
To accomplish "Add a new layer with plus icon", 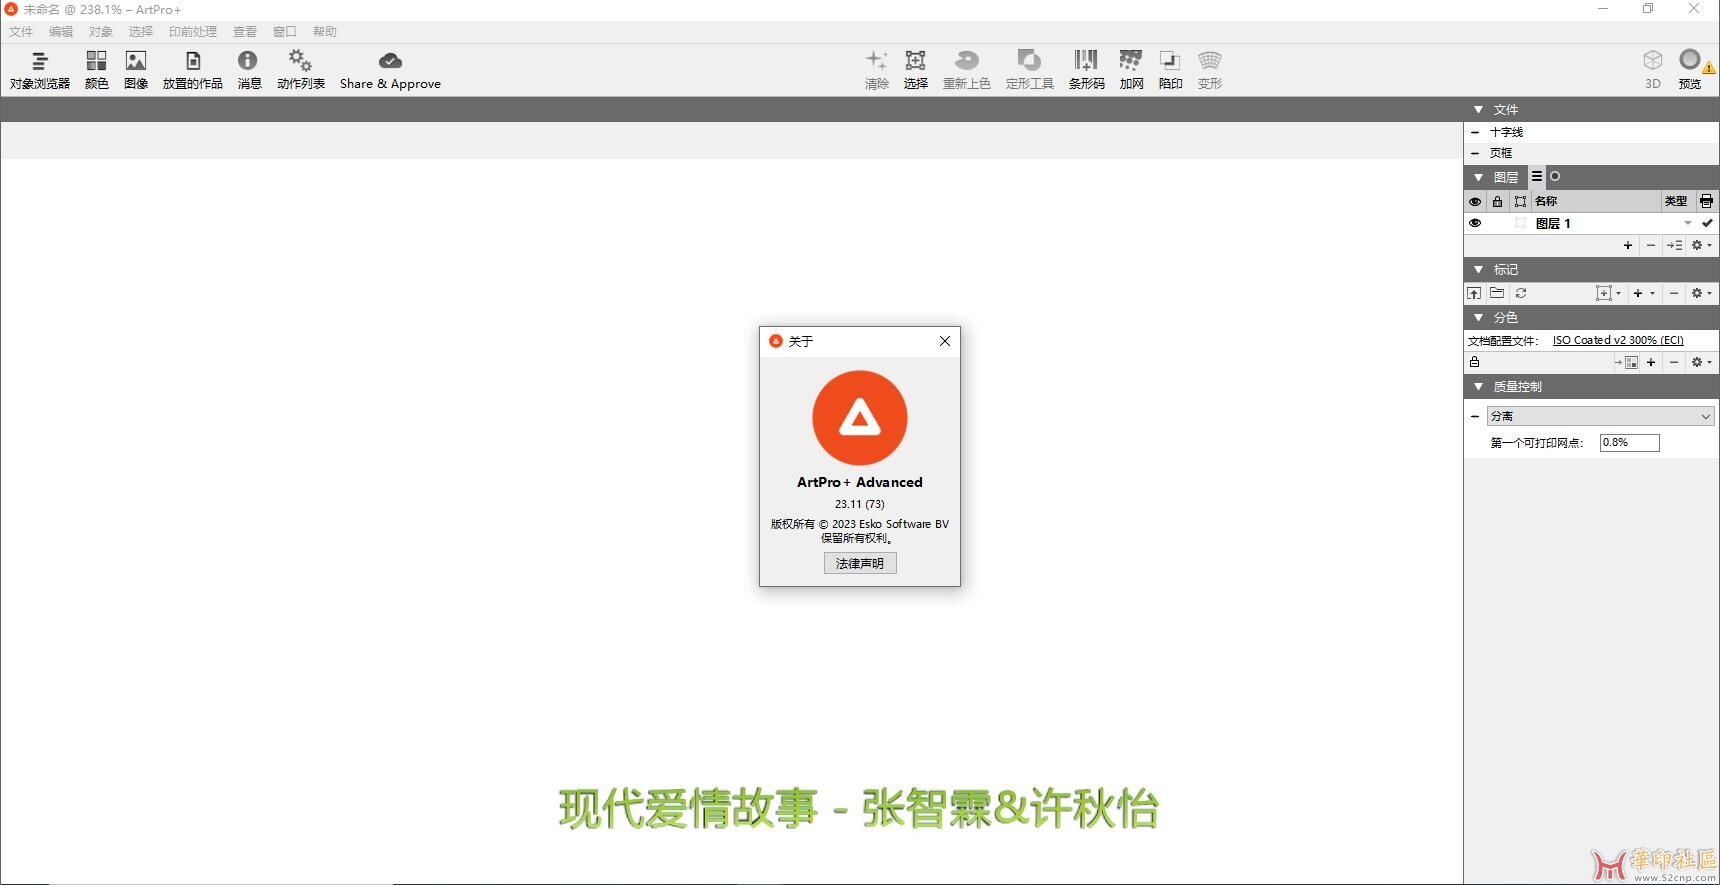I will [x=1628, y=245].
